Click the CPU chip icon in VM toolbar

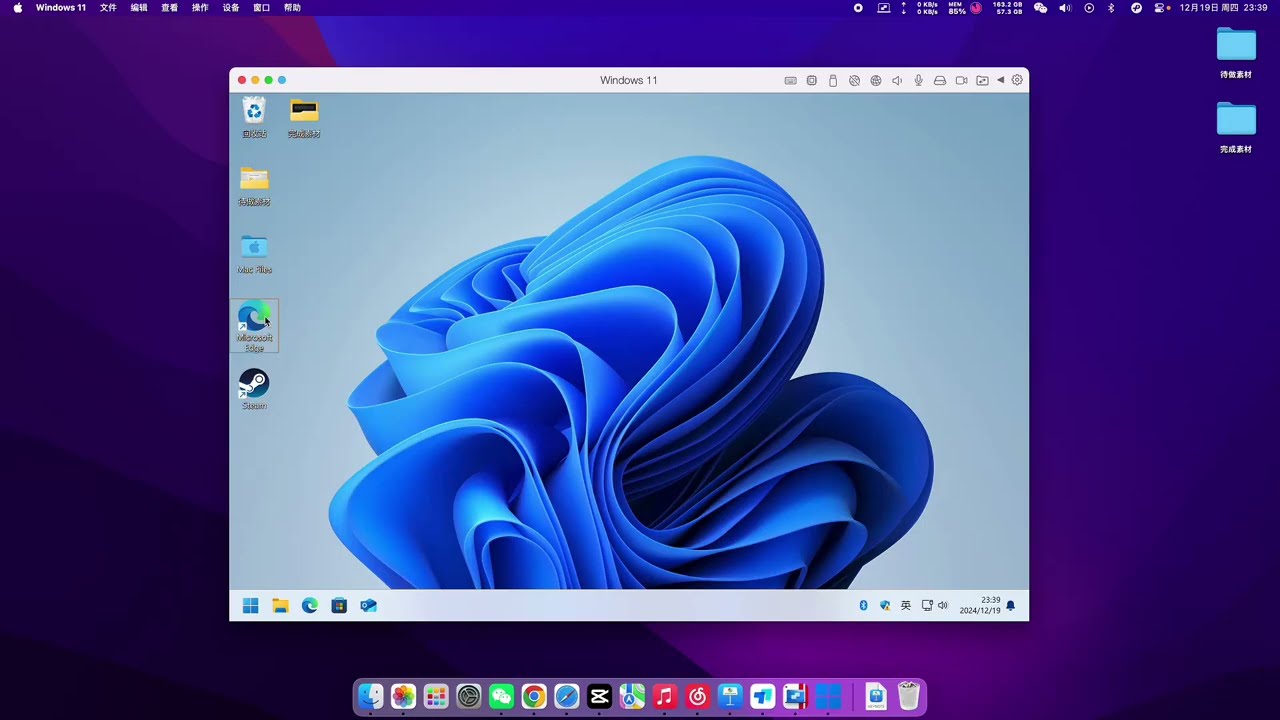tap(811, 80)
